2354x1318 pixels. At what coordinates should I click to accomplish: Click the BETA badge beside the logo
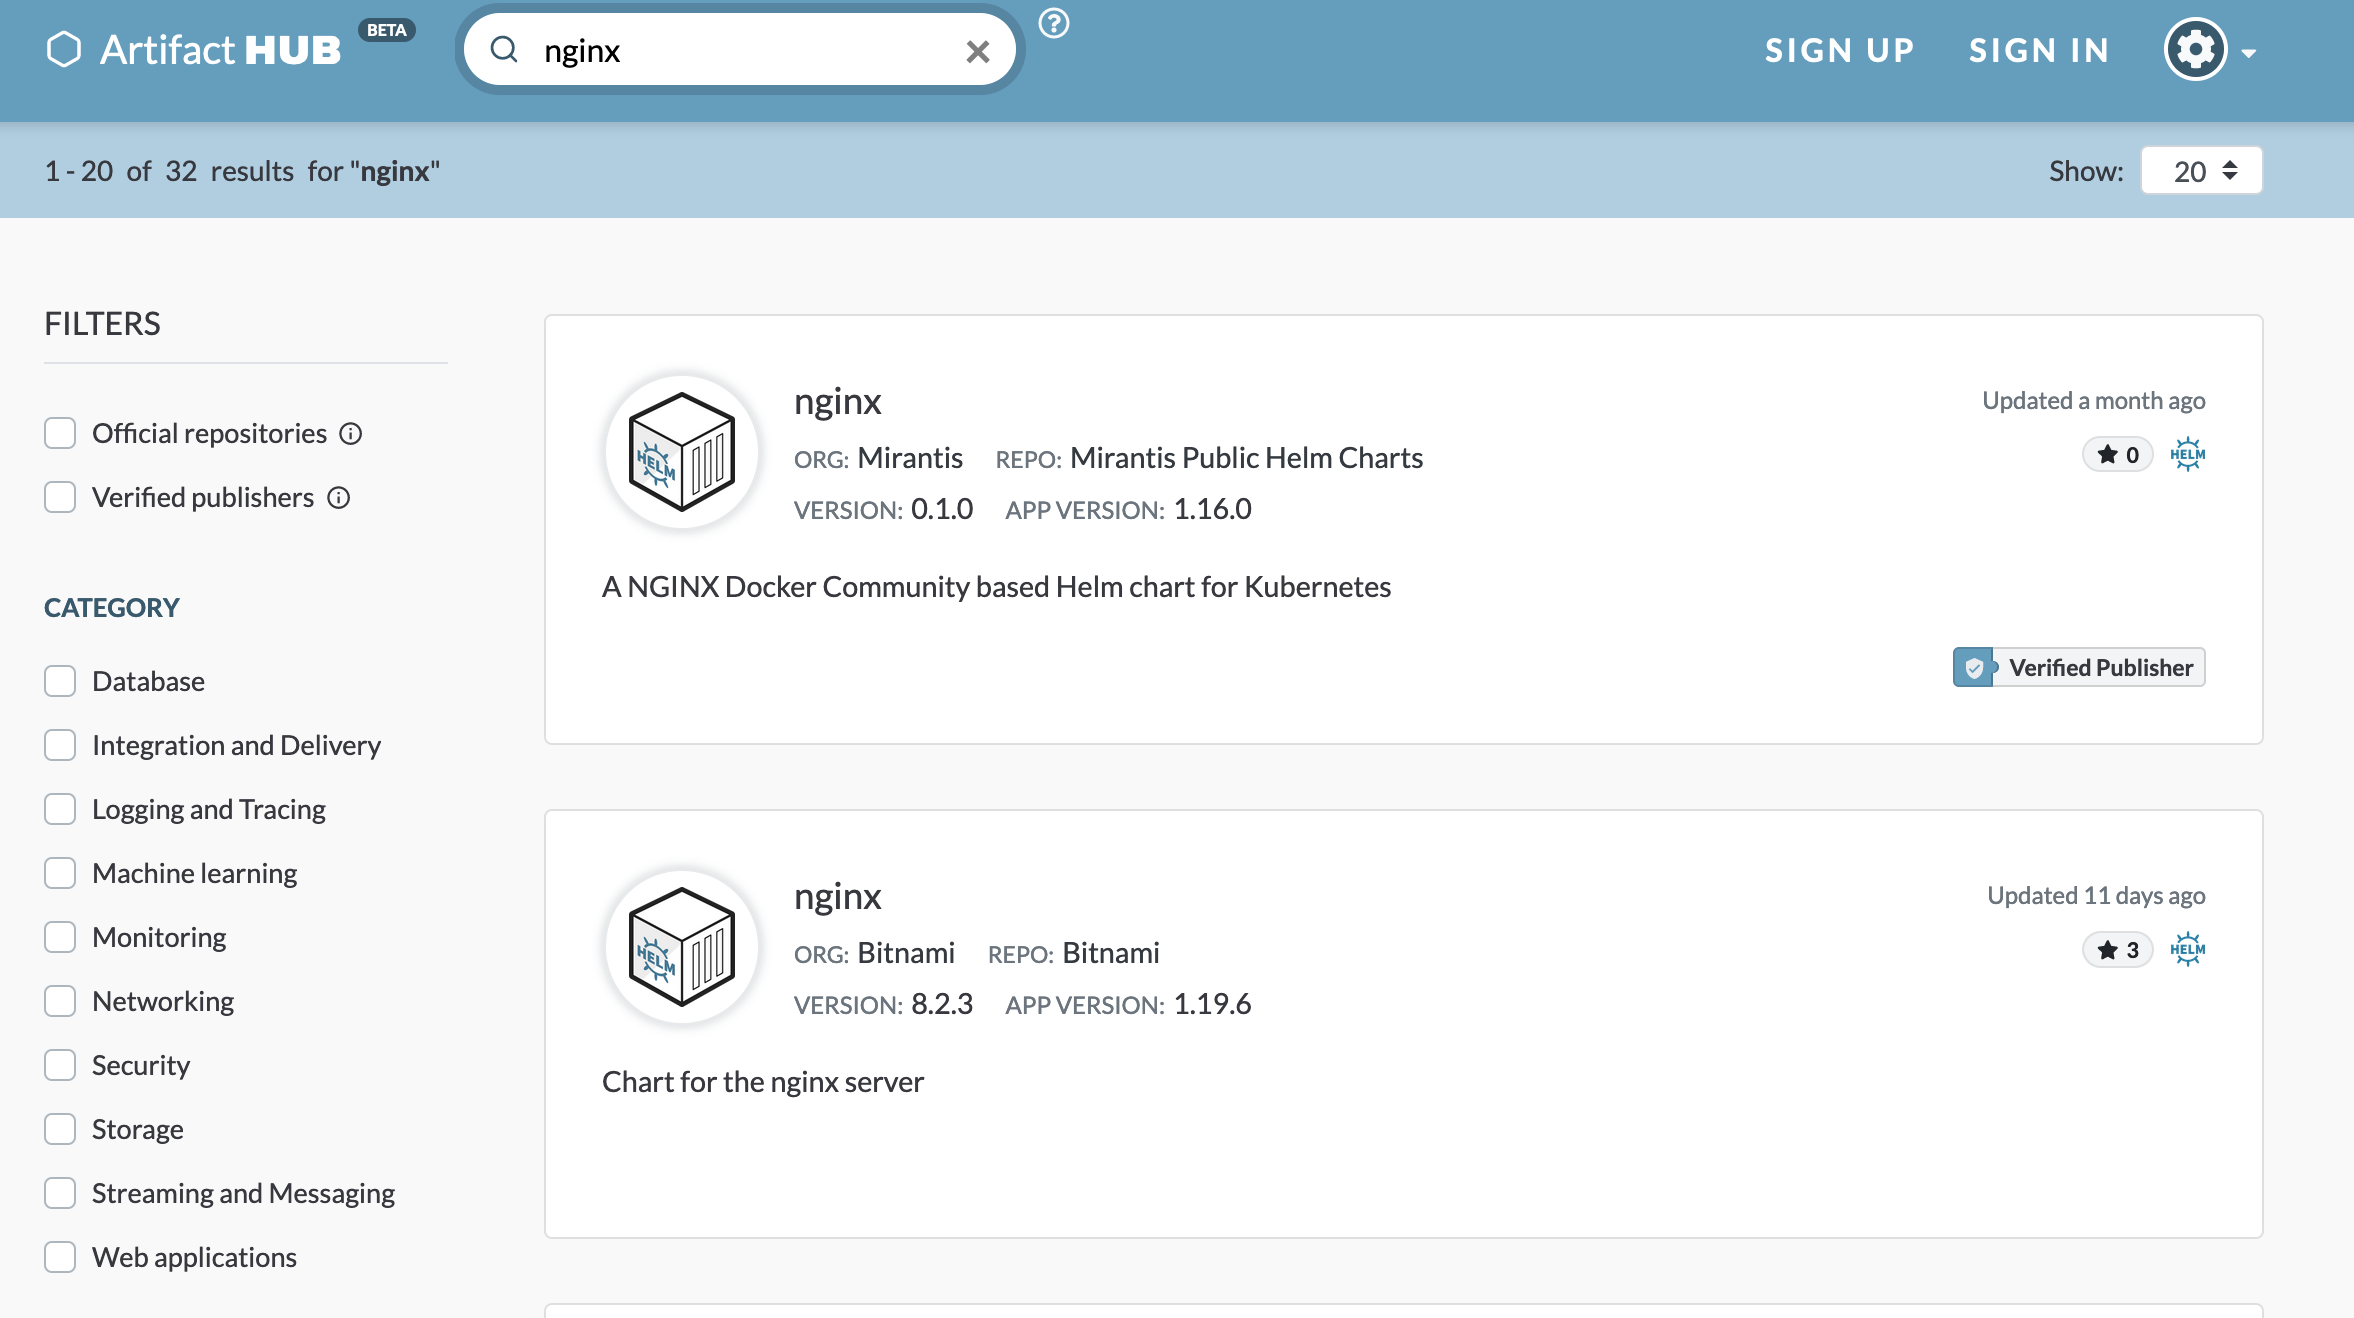[386, 30]
